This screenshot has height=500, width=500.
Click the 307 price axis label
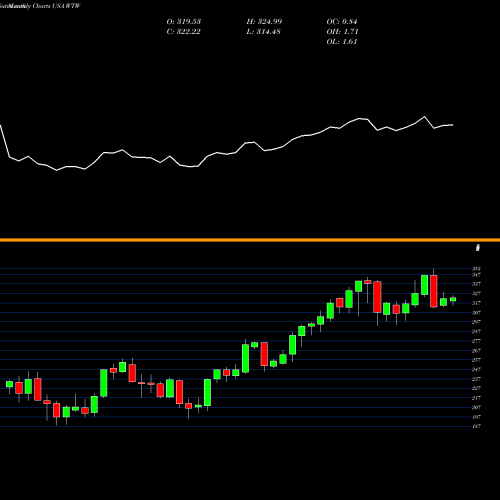[476, 313]
